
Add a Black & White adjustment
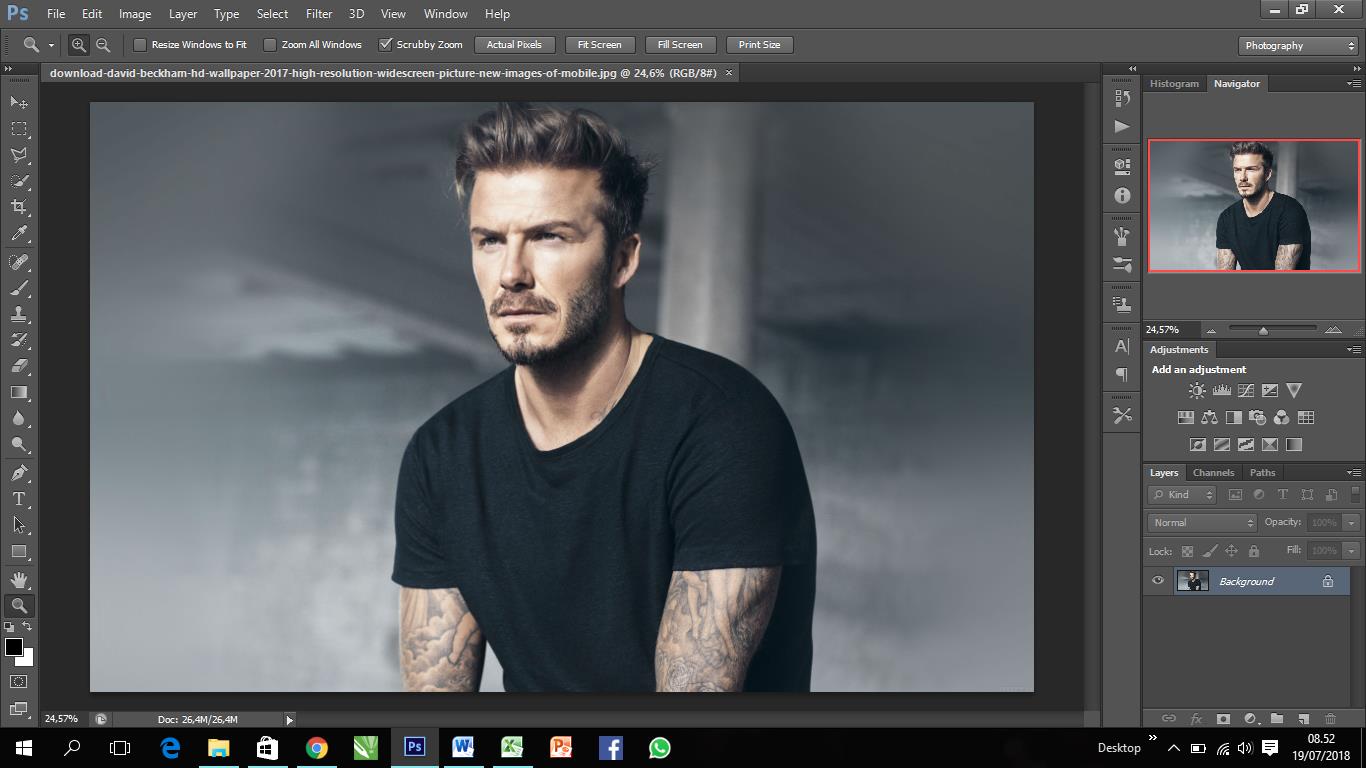pos(1232,417)
